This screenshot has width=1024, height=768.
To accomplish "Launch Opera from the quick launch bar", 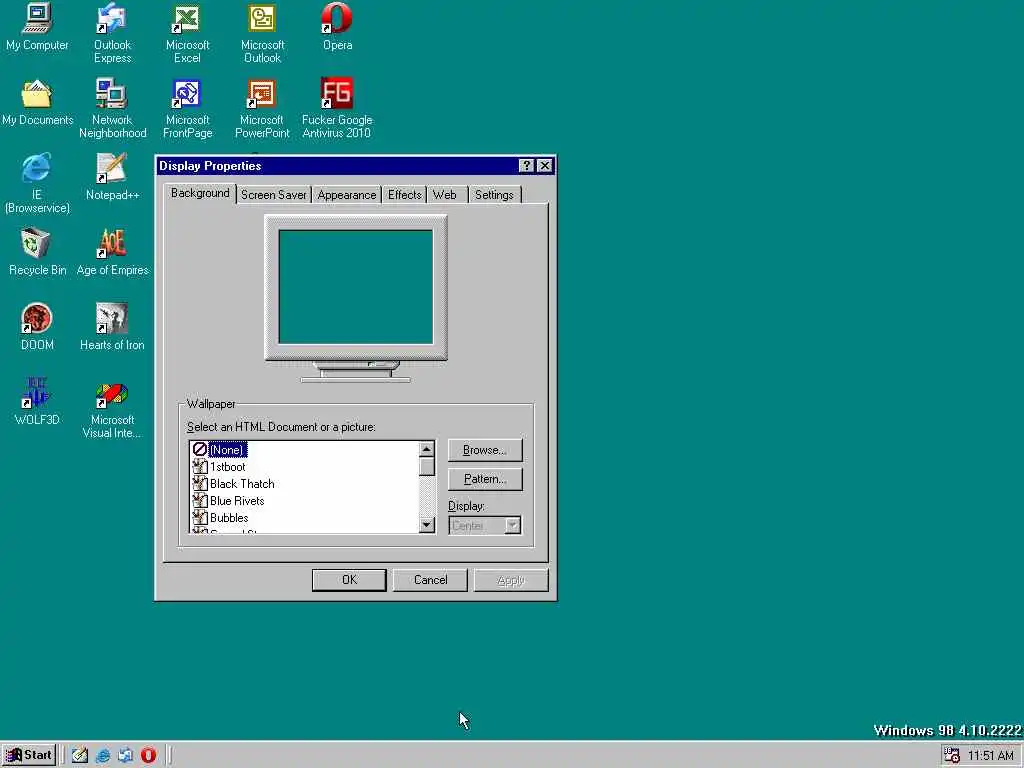I will 149,755.
